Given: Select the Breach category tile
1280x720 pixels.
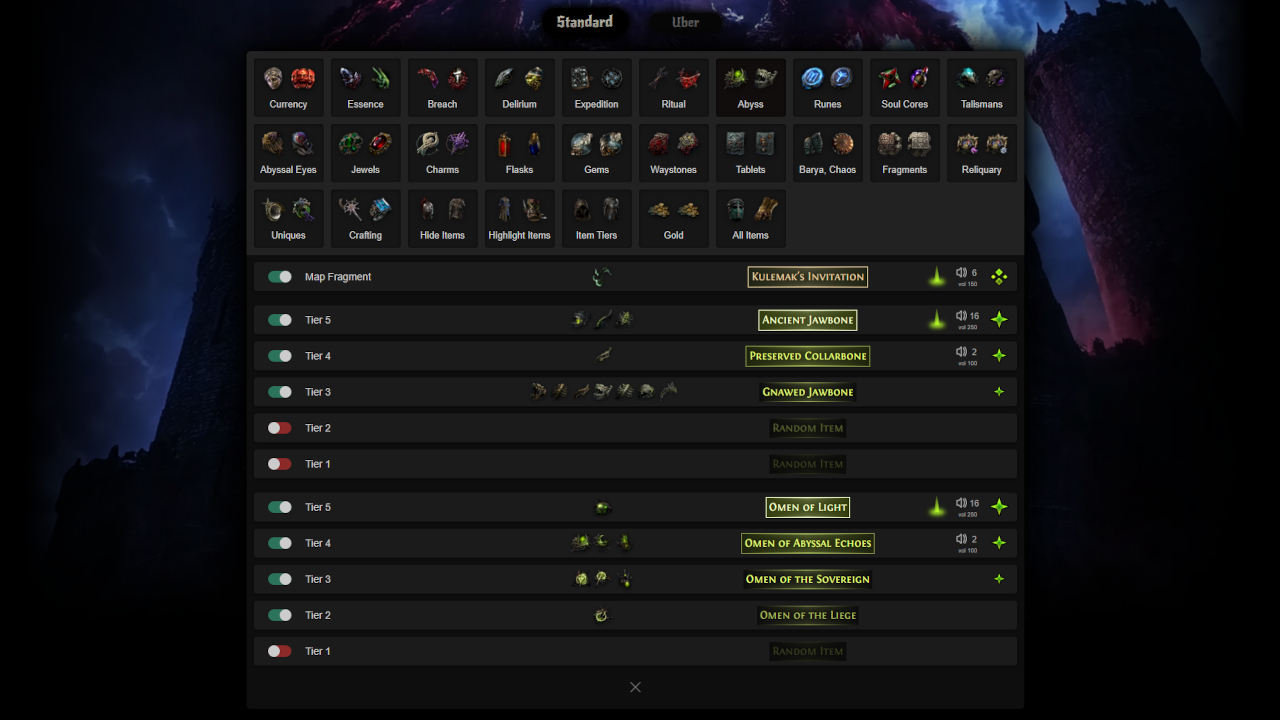Looking at the screenshot, I should [442, 87].
